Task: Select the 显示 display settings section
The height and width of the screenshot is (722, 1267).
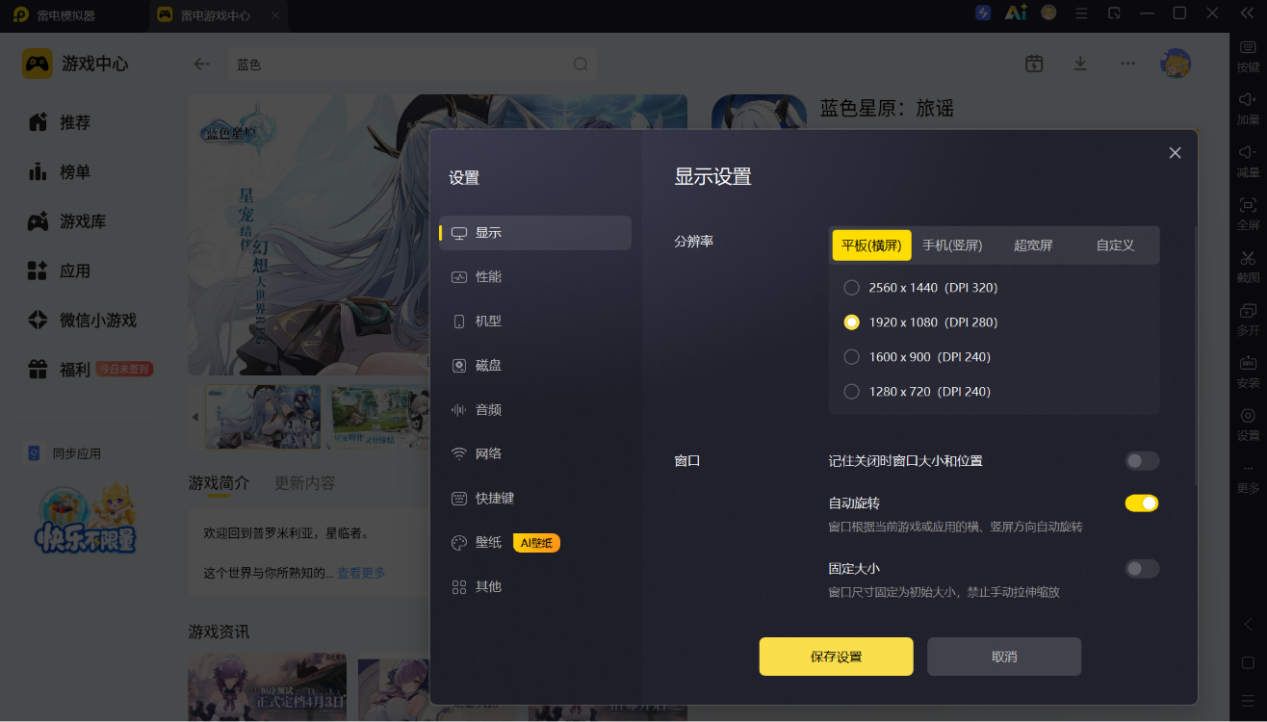Action: click(535, 233)
